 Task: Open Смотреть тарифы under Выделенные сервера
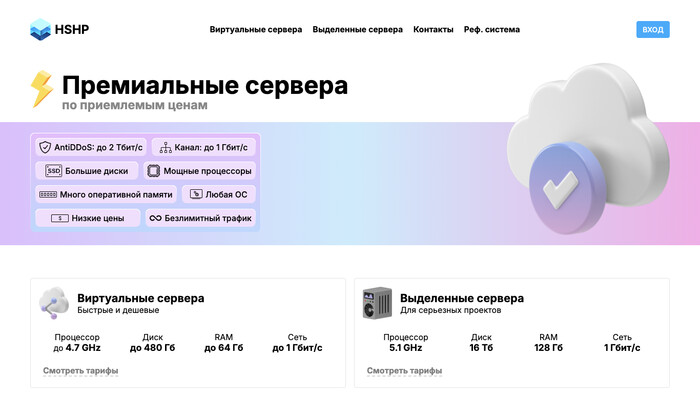404,371
